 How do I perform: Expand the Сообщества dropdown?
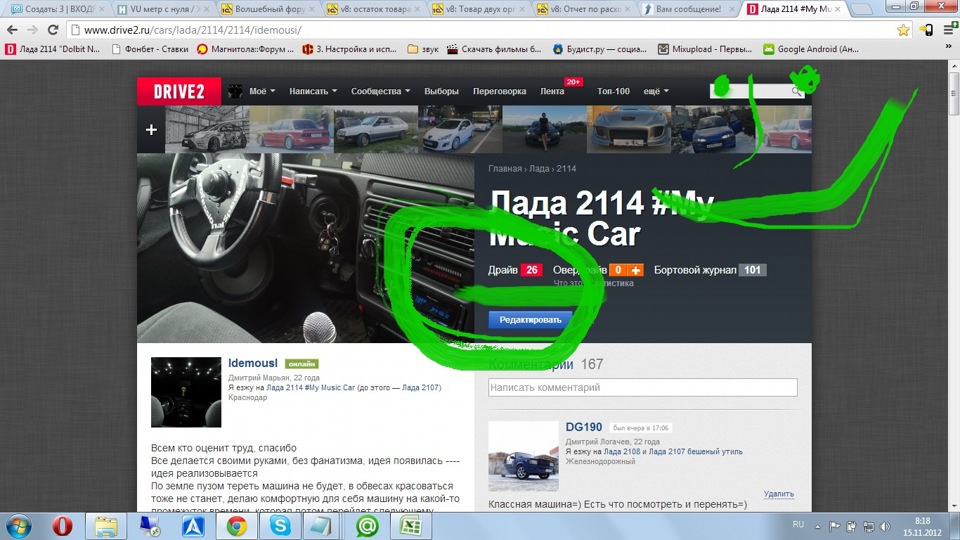380,91
